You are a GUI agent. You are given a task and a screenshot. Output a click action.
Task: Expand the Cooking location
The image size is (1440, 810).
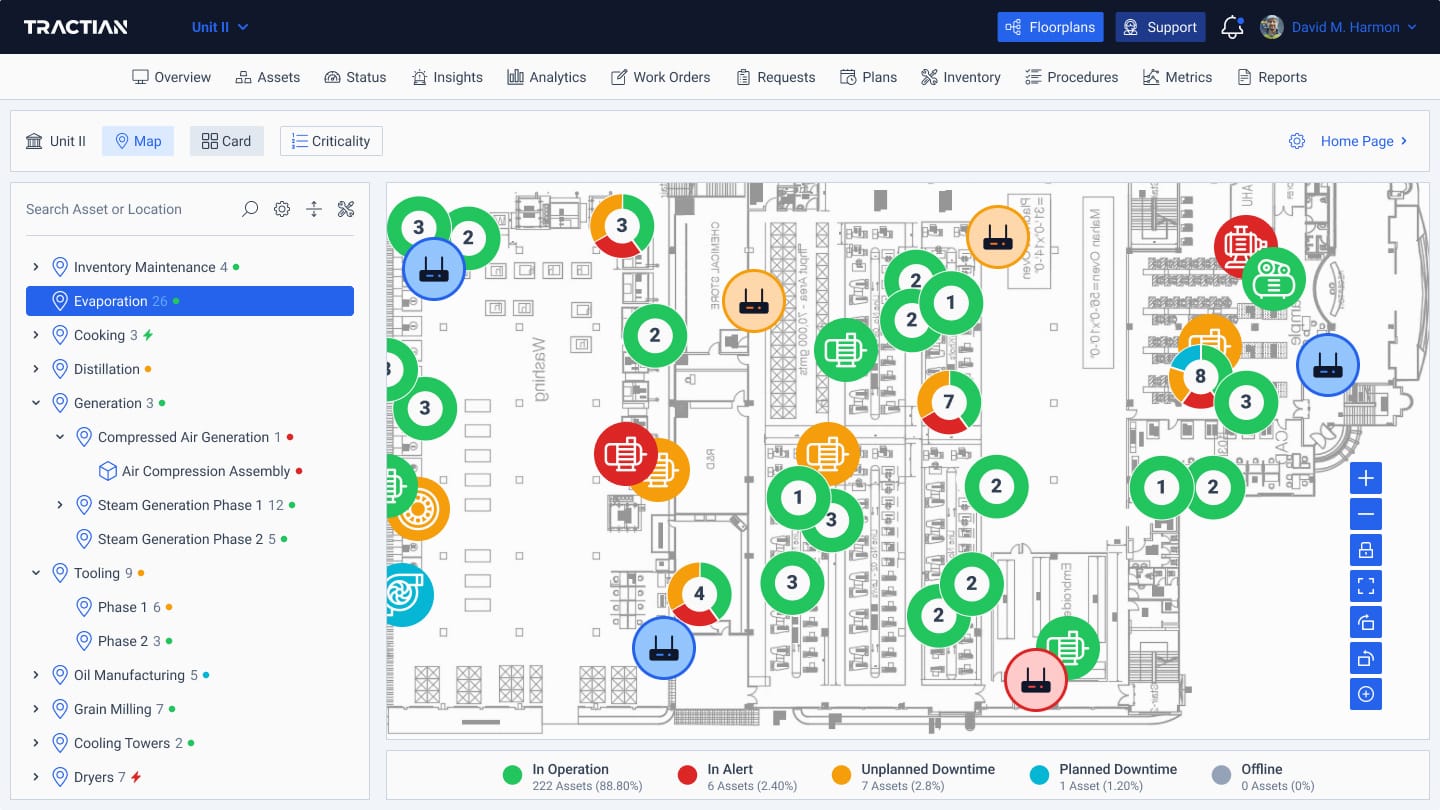point(36,335)
